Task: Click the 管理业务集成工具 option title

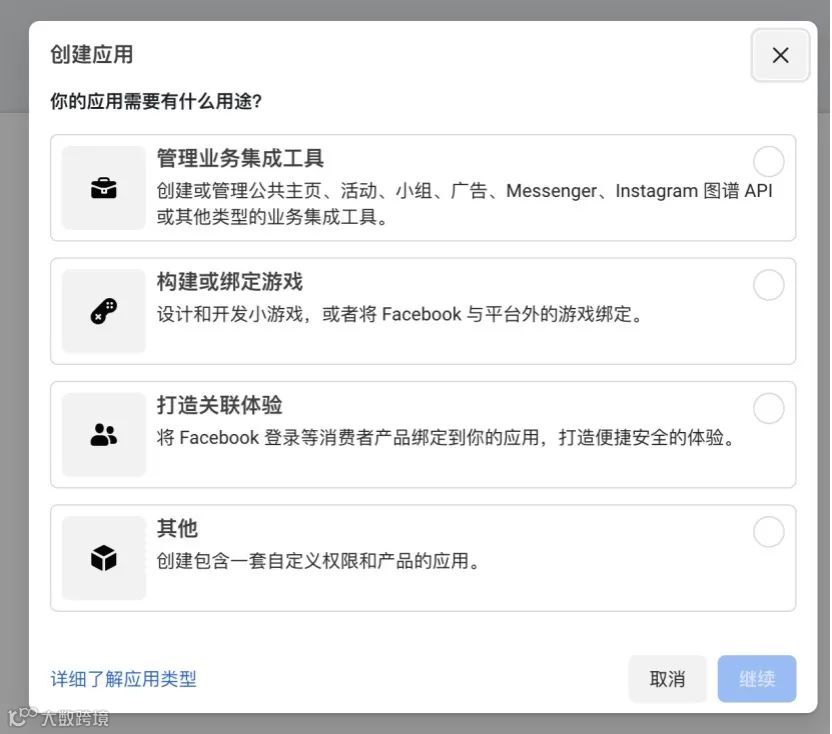Action: point(240,159)
